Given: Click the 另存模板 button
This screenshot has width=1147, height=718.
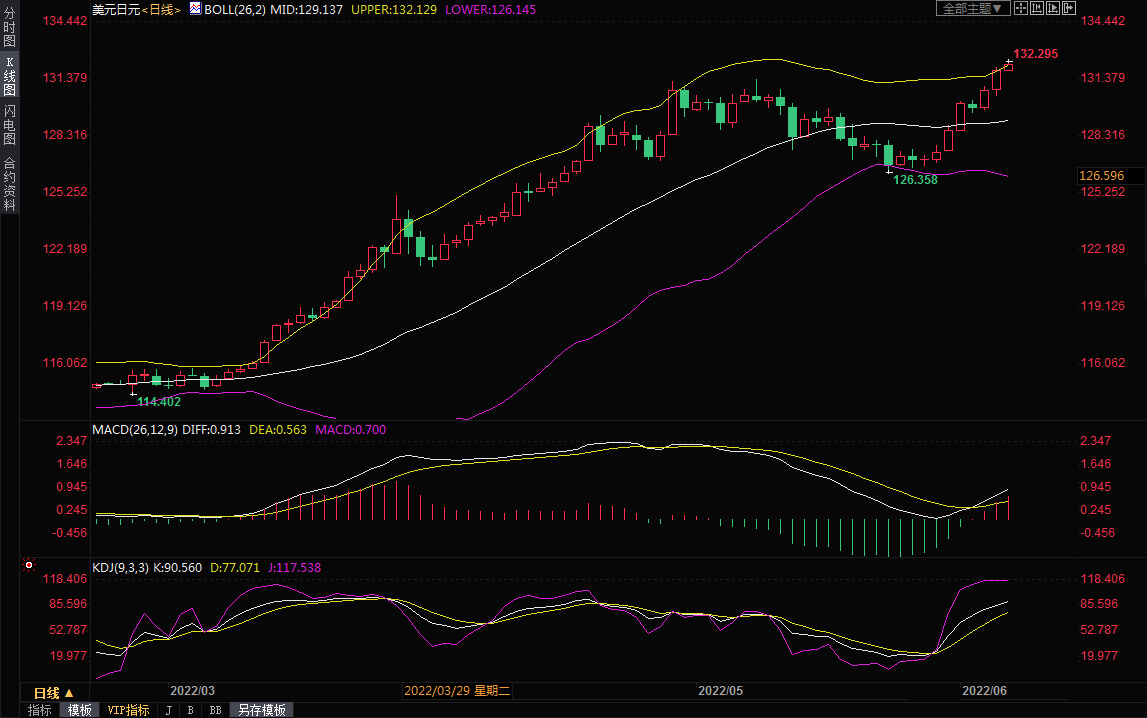Looking at the screenshot, I should tap(261, 710).
